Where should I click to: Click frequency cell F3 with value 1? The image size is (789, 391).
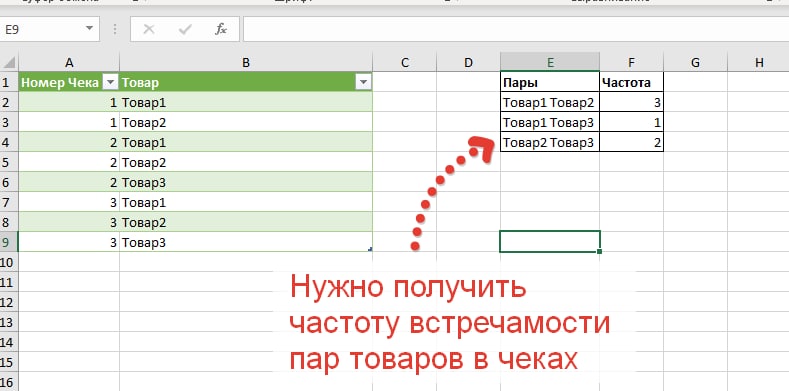click(632, 122)
